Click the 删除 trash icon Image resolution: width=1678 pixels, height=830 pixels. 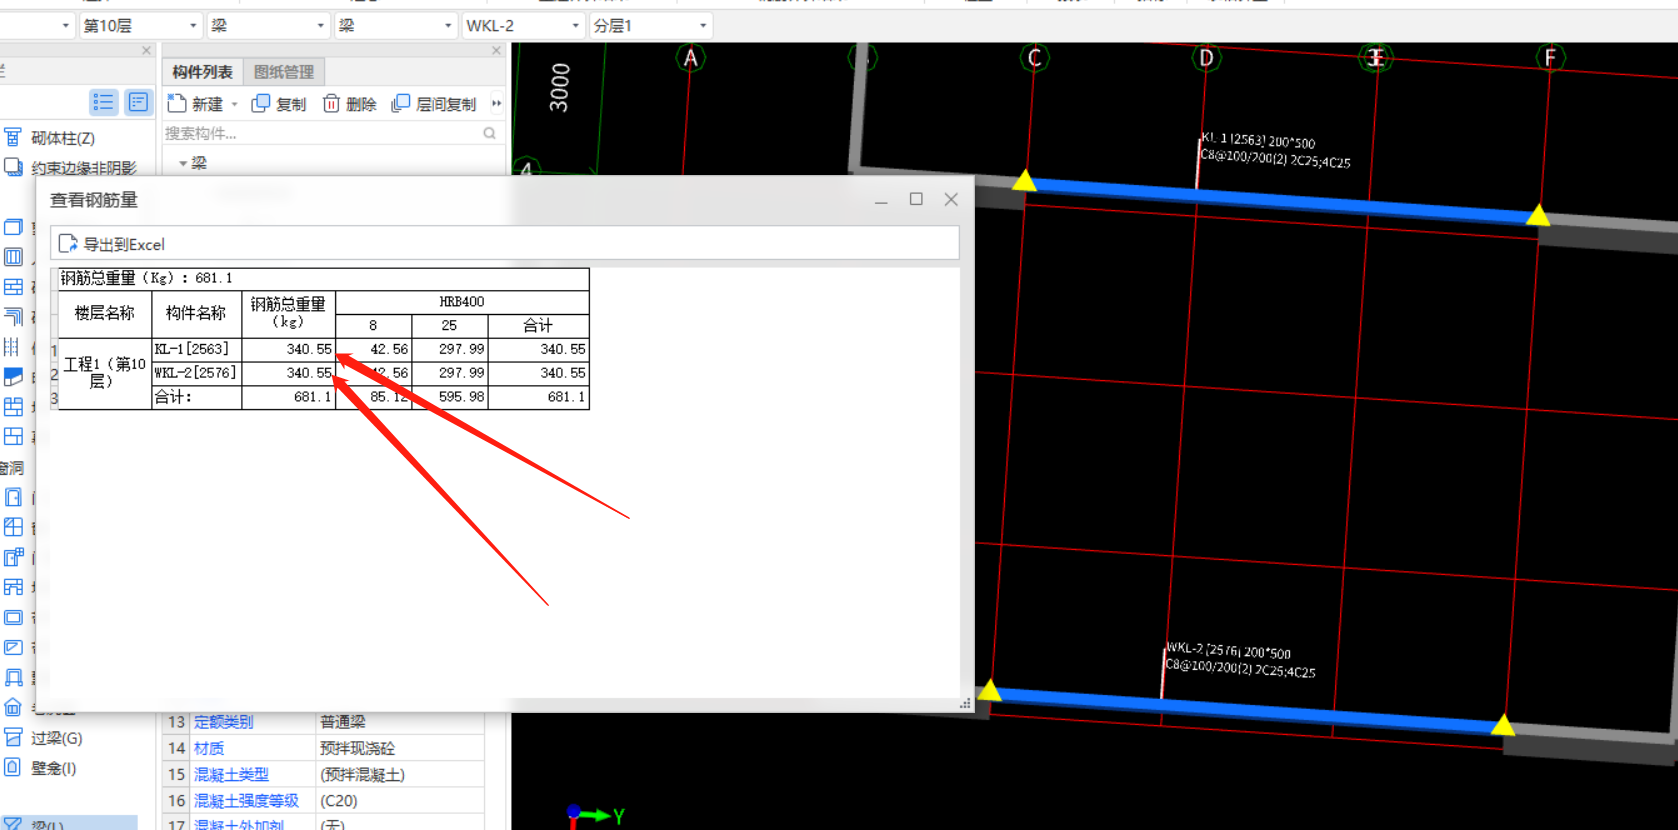pyautogui.click(x=331, y=103)
